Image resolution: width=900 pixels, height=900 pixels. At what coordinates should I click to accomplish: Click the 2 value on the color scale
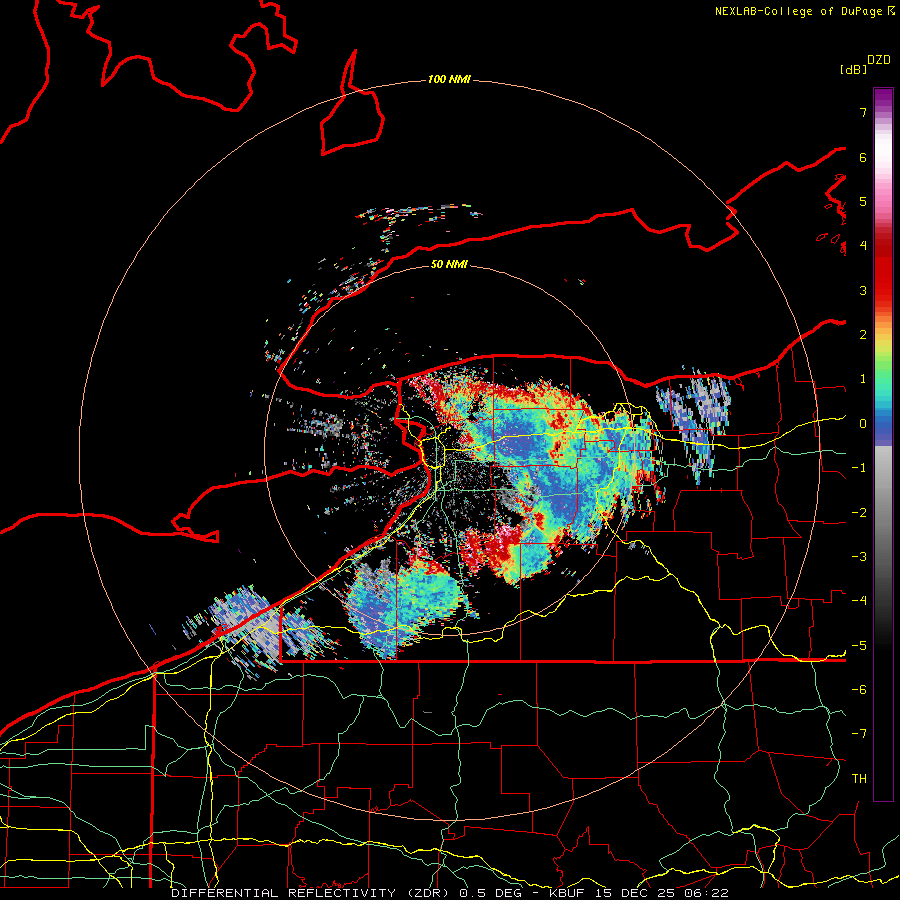click(x=863, y=335)
